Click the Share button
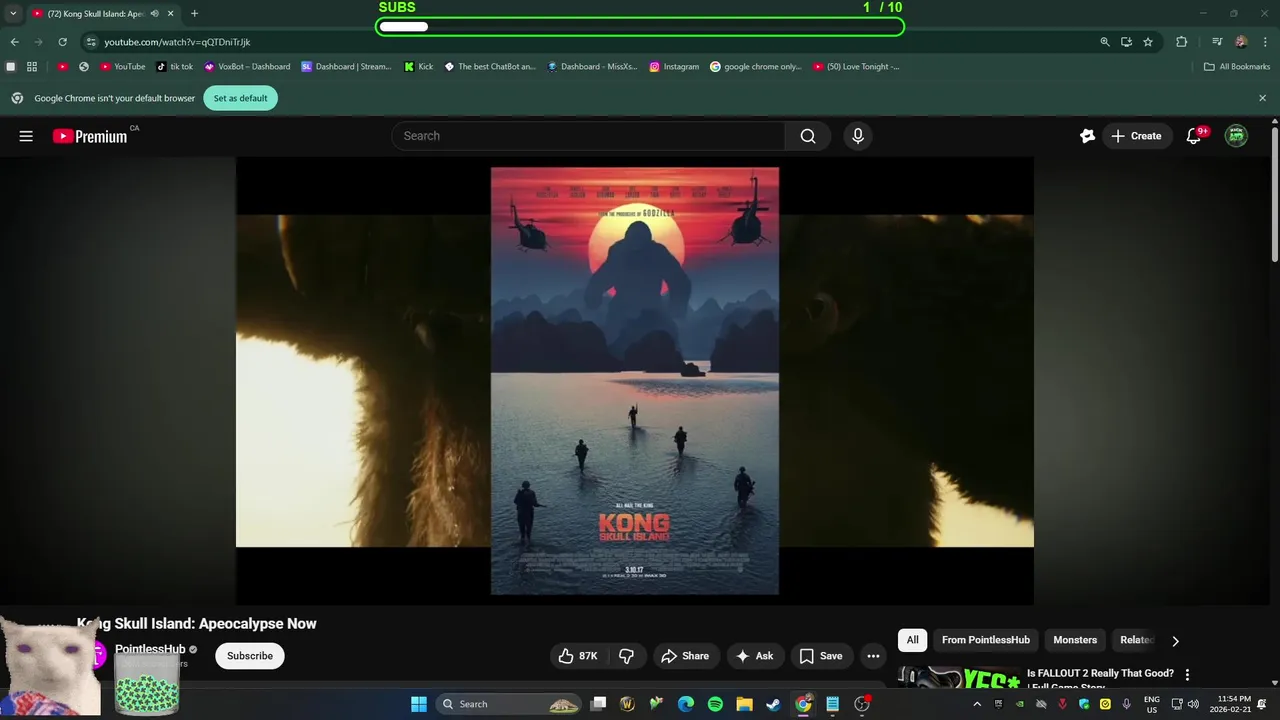Image resolution: width=1280 pixels, height=720 pixels. coord(685,656)
